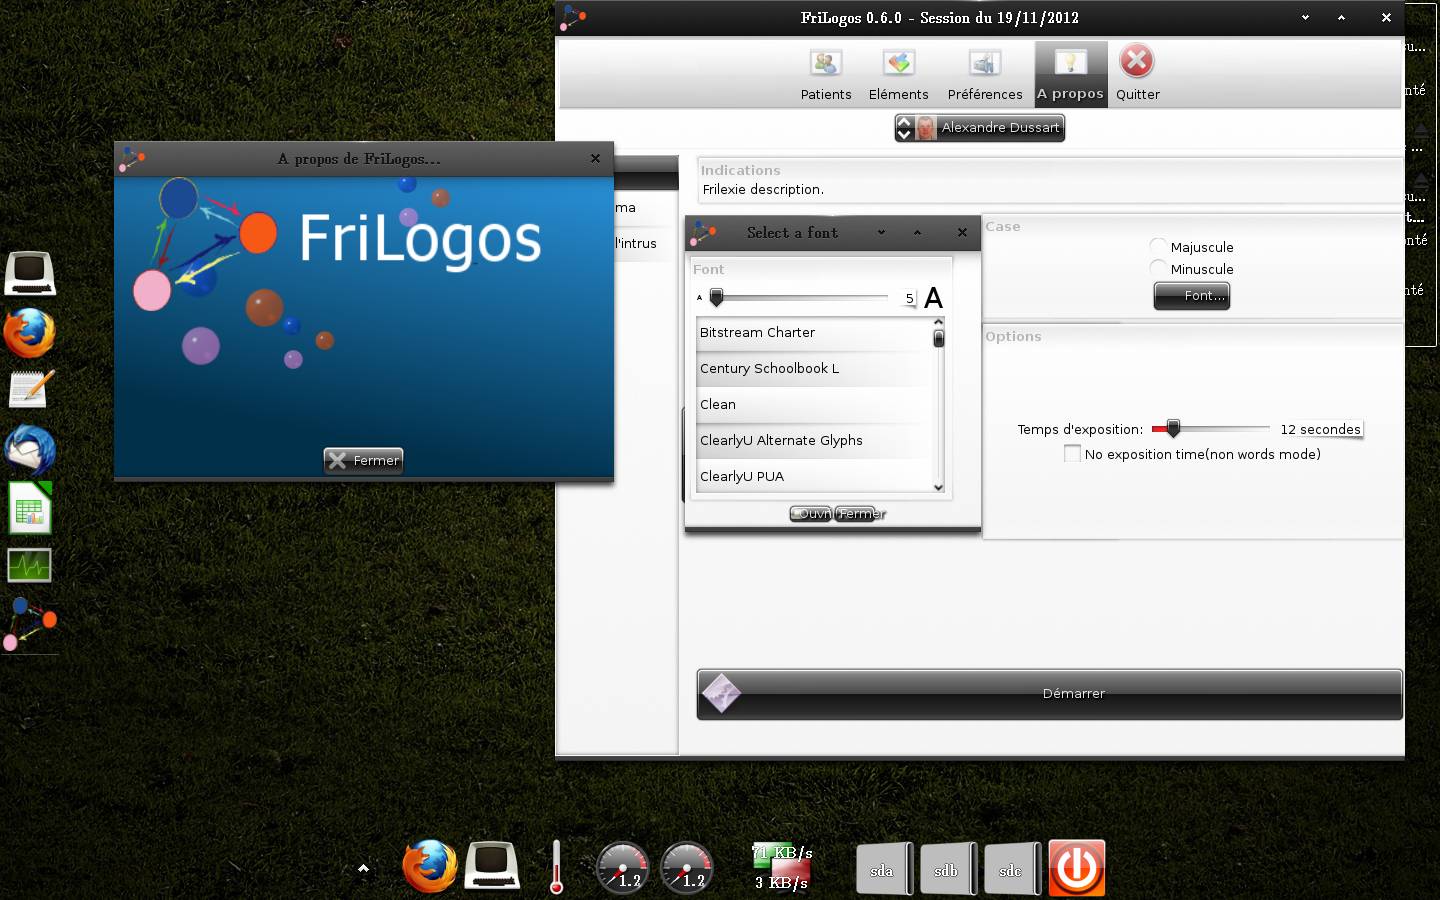This screenshot has width=1440, height=900.
Task: Open Préférences from the FriLogos toolbar
Action: 985,74
